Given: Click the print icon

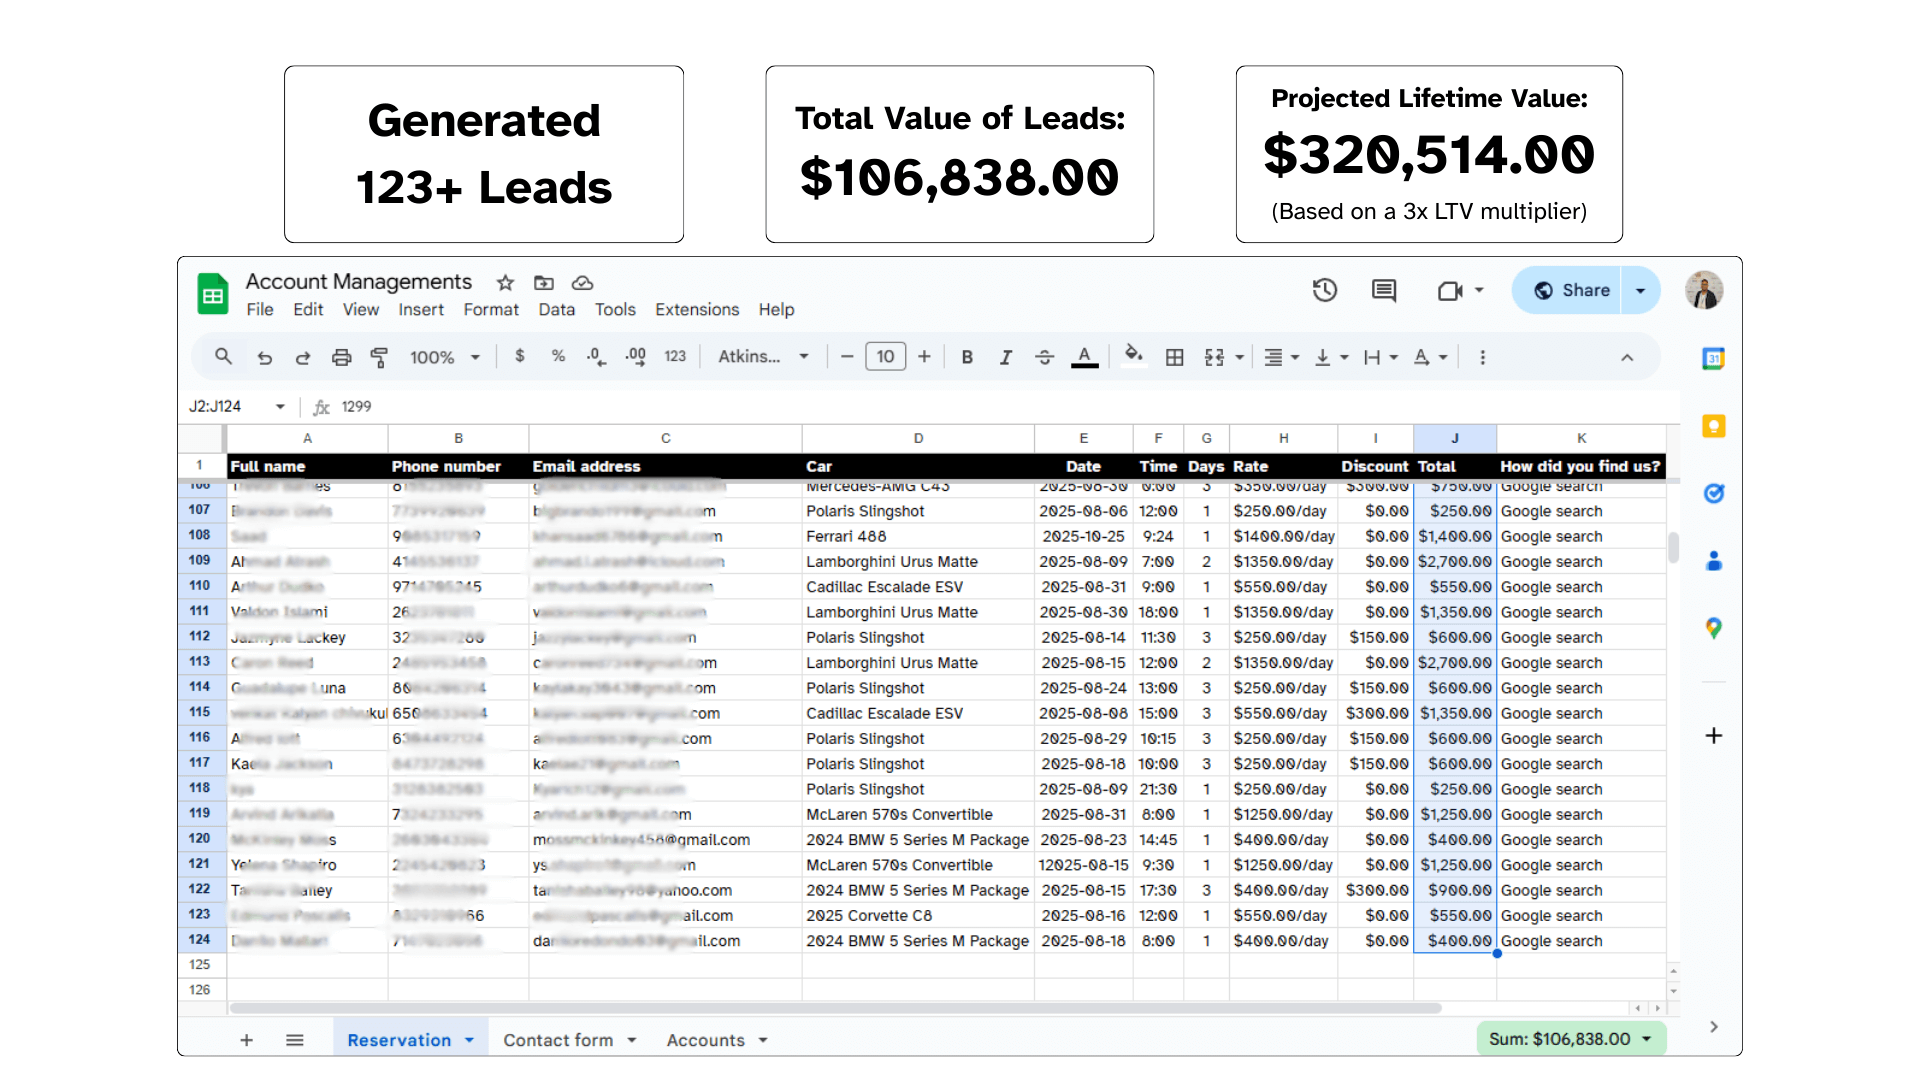Looking at the screenshot, I should [x=341, y=357].
